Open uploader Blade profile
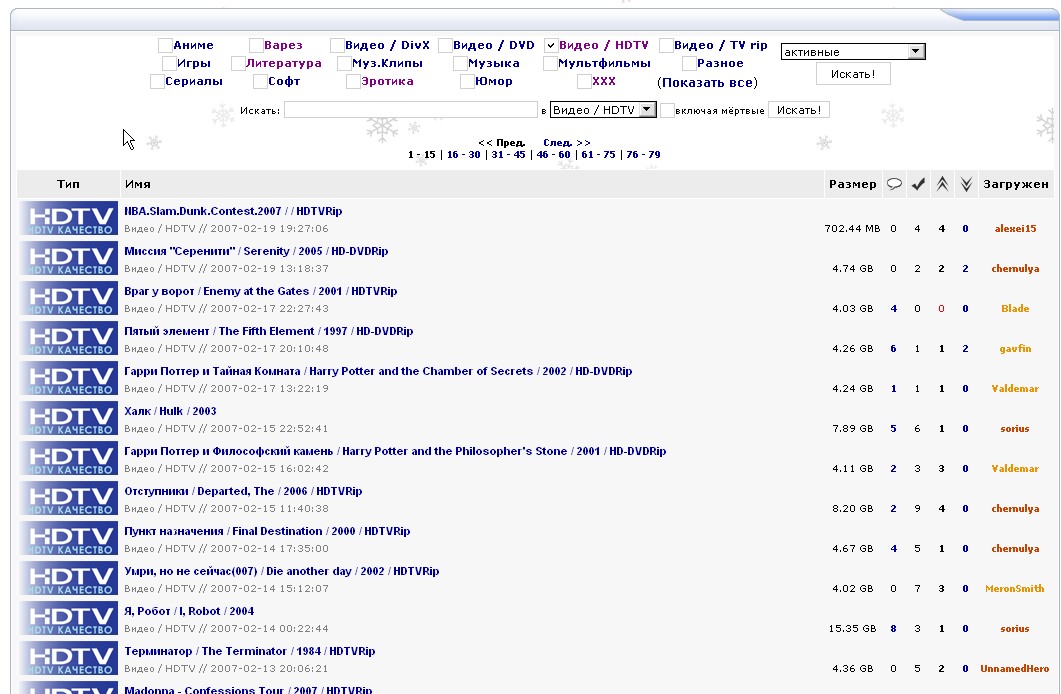Viewport: 1061px width, 694px height. click(x=1015, y=308)
